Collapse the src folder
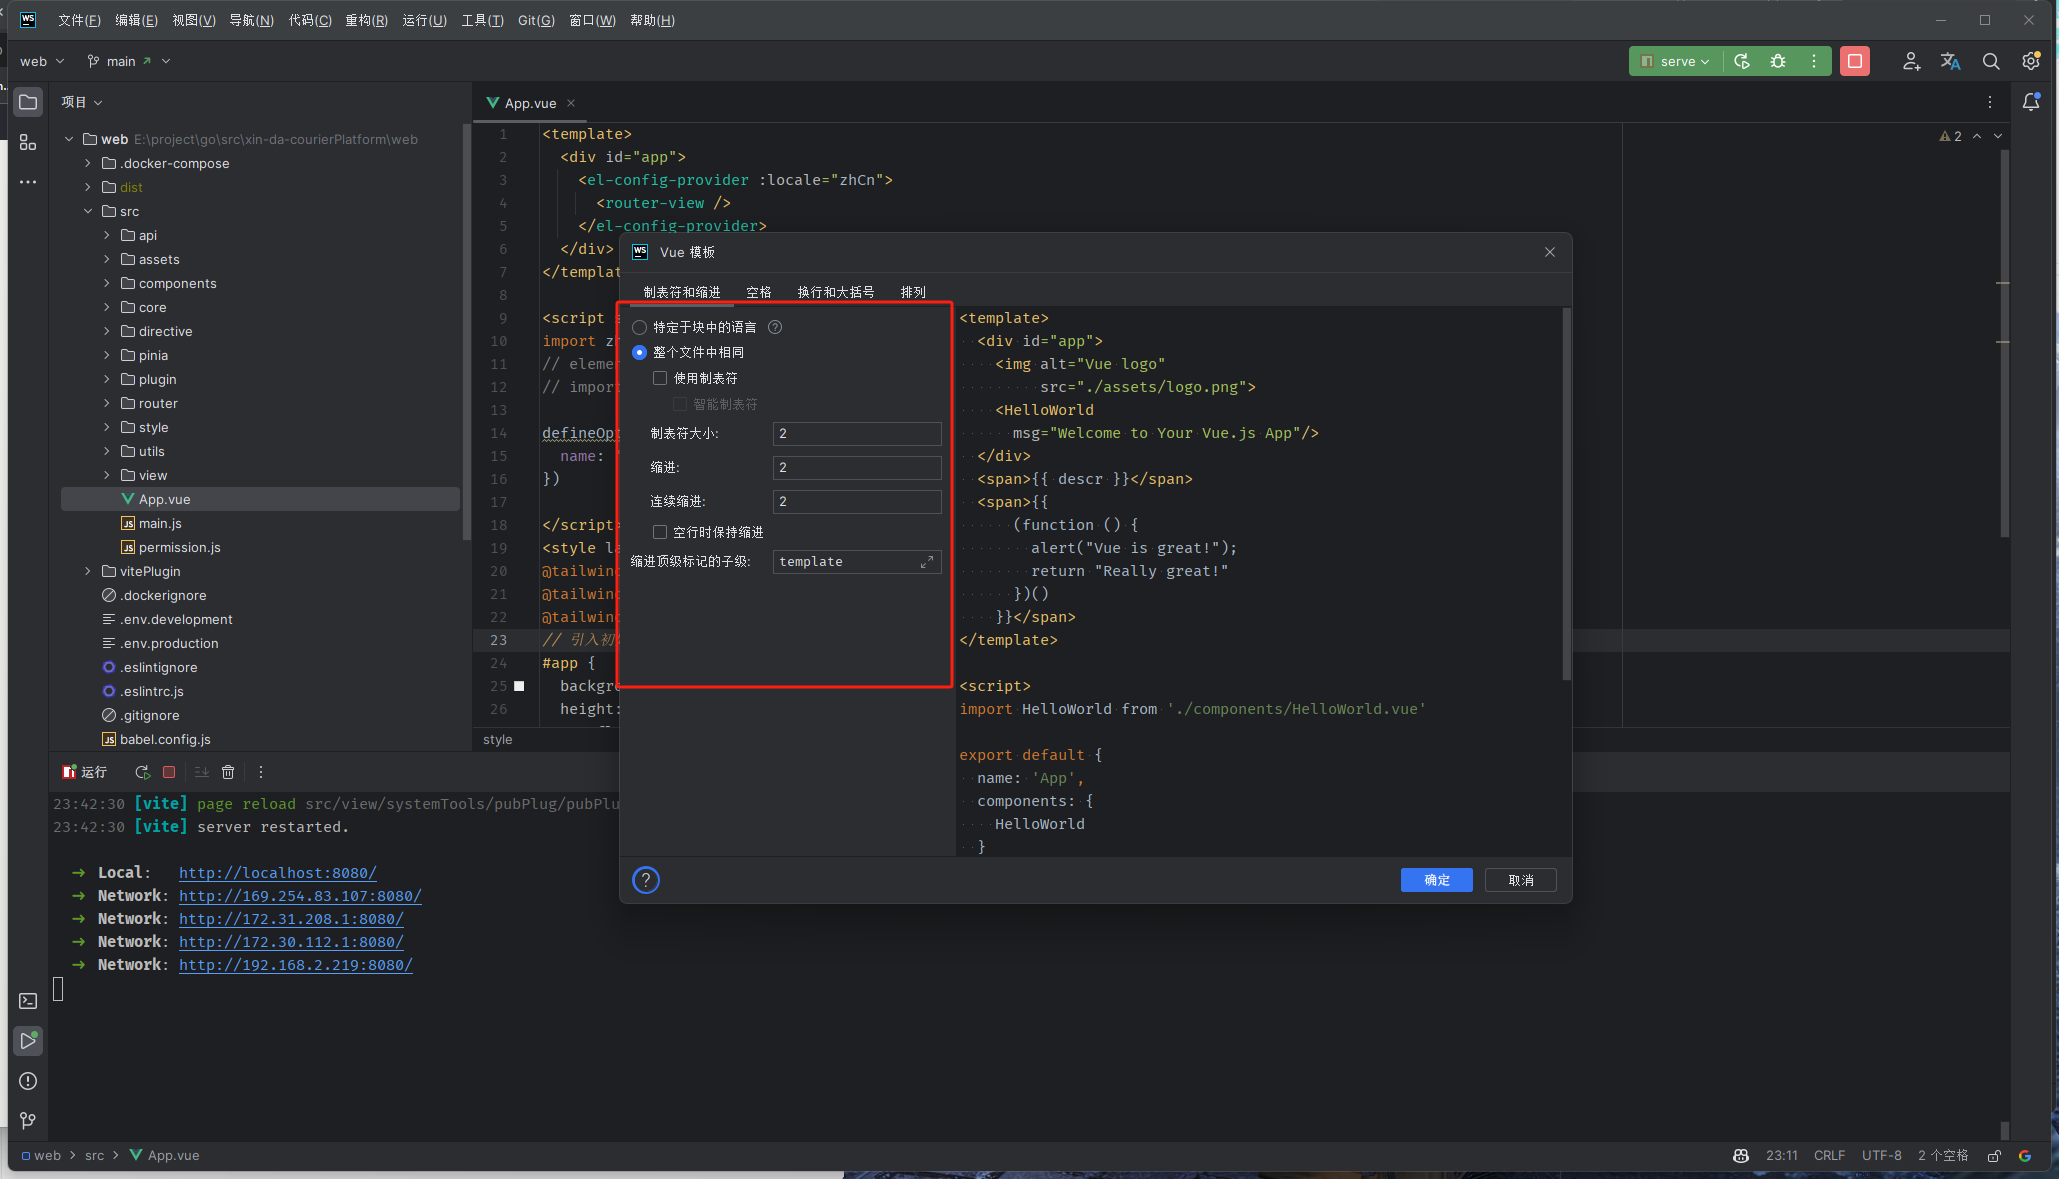This screenshot has height=1179, width=2059. click(88, 211)
